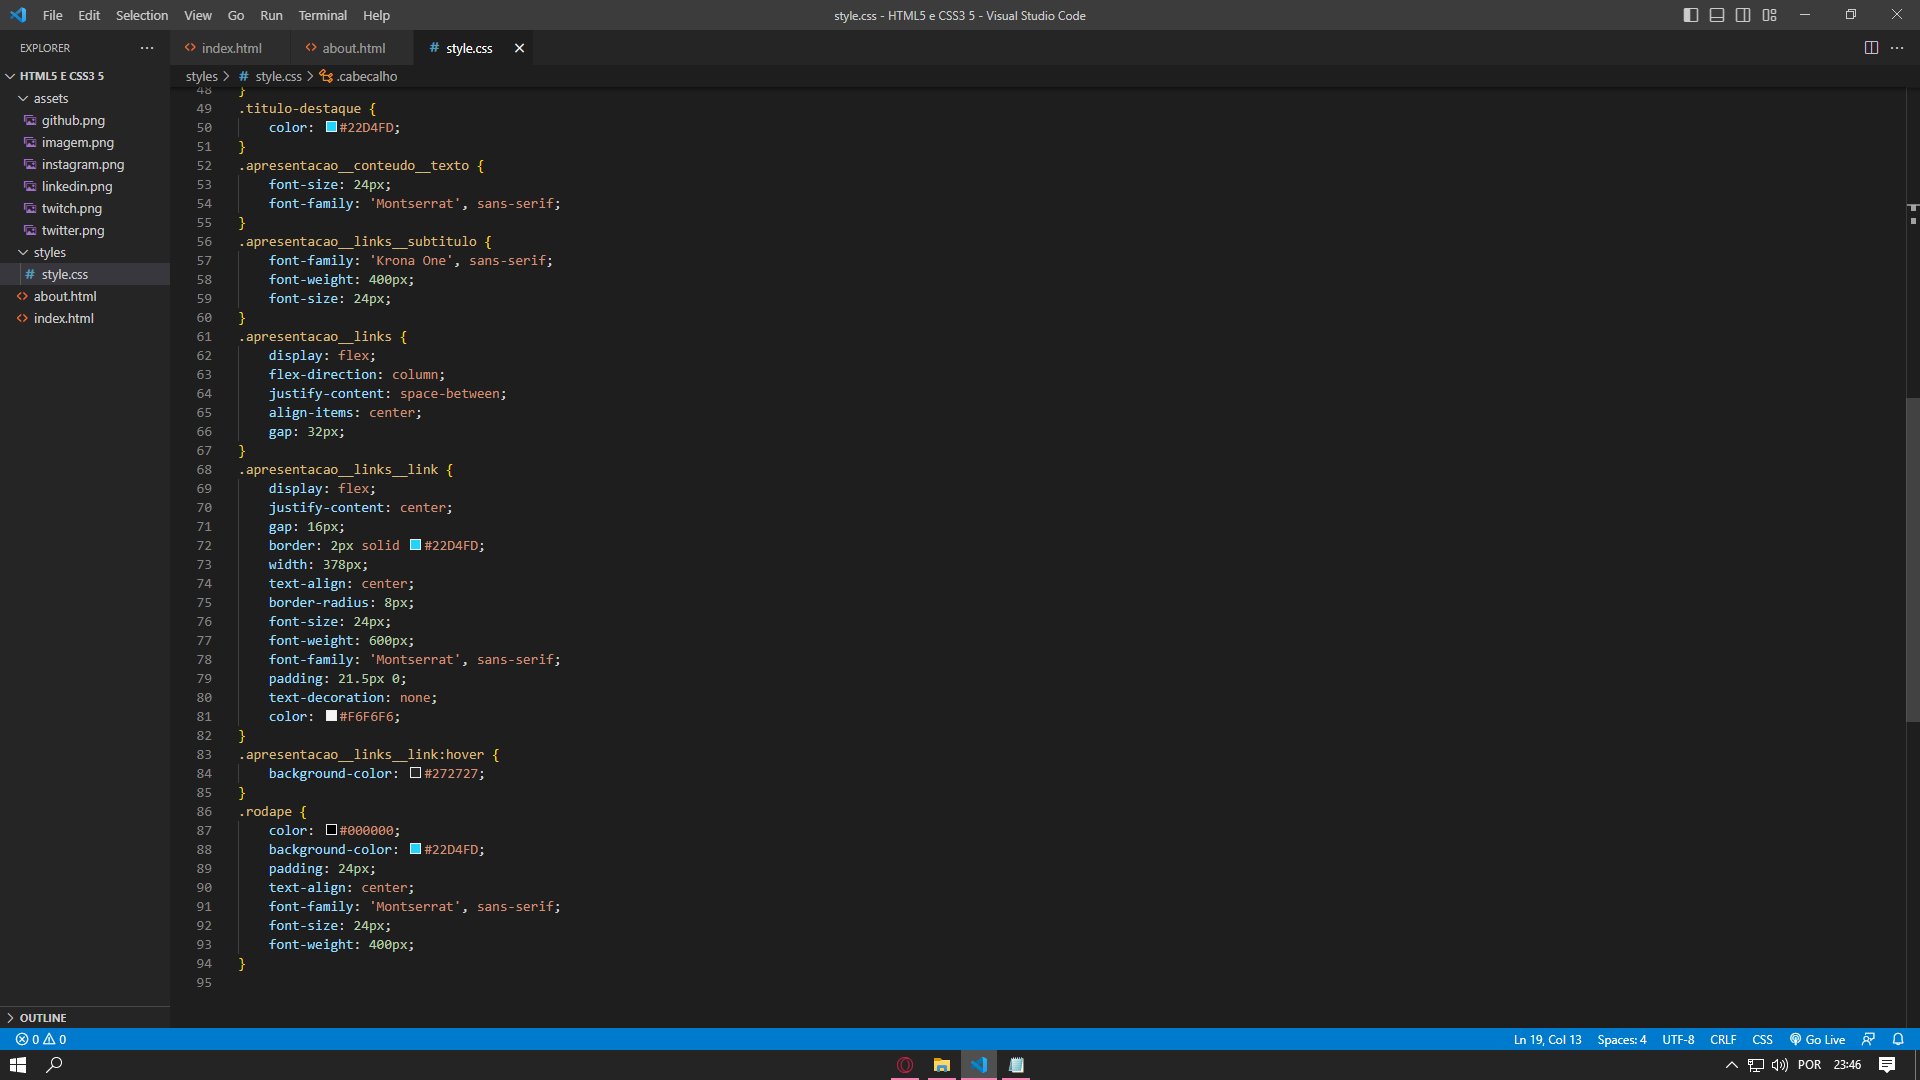
Task: Click the #000000 swatch on line 87
Action: (x=331, y=830)
